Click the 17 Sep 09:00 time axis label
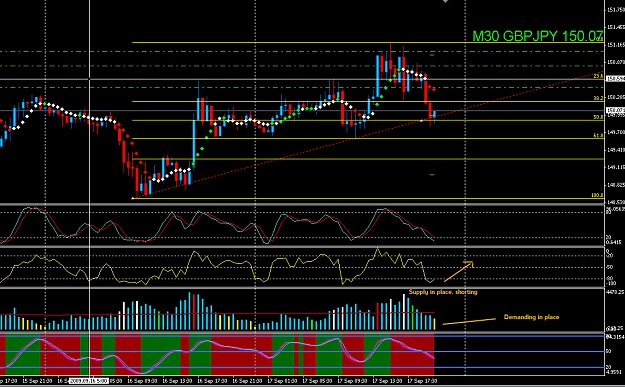Screen dimensions: 625x387 (352, 381)
